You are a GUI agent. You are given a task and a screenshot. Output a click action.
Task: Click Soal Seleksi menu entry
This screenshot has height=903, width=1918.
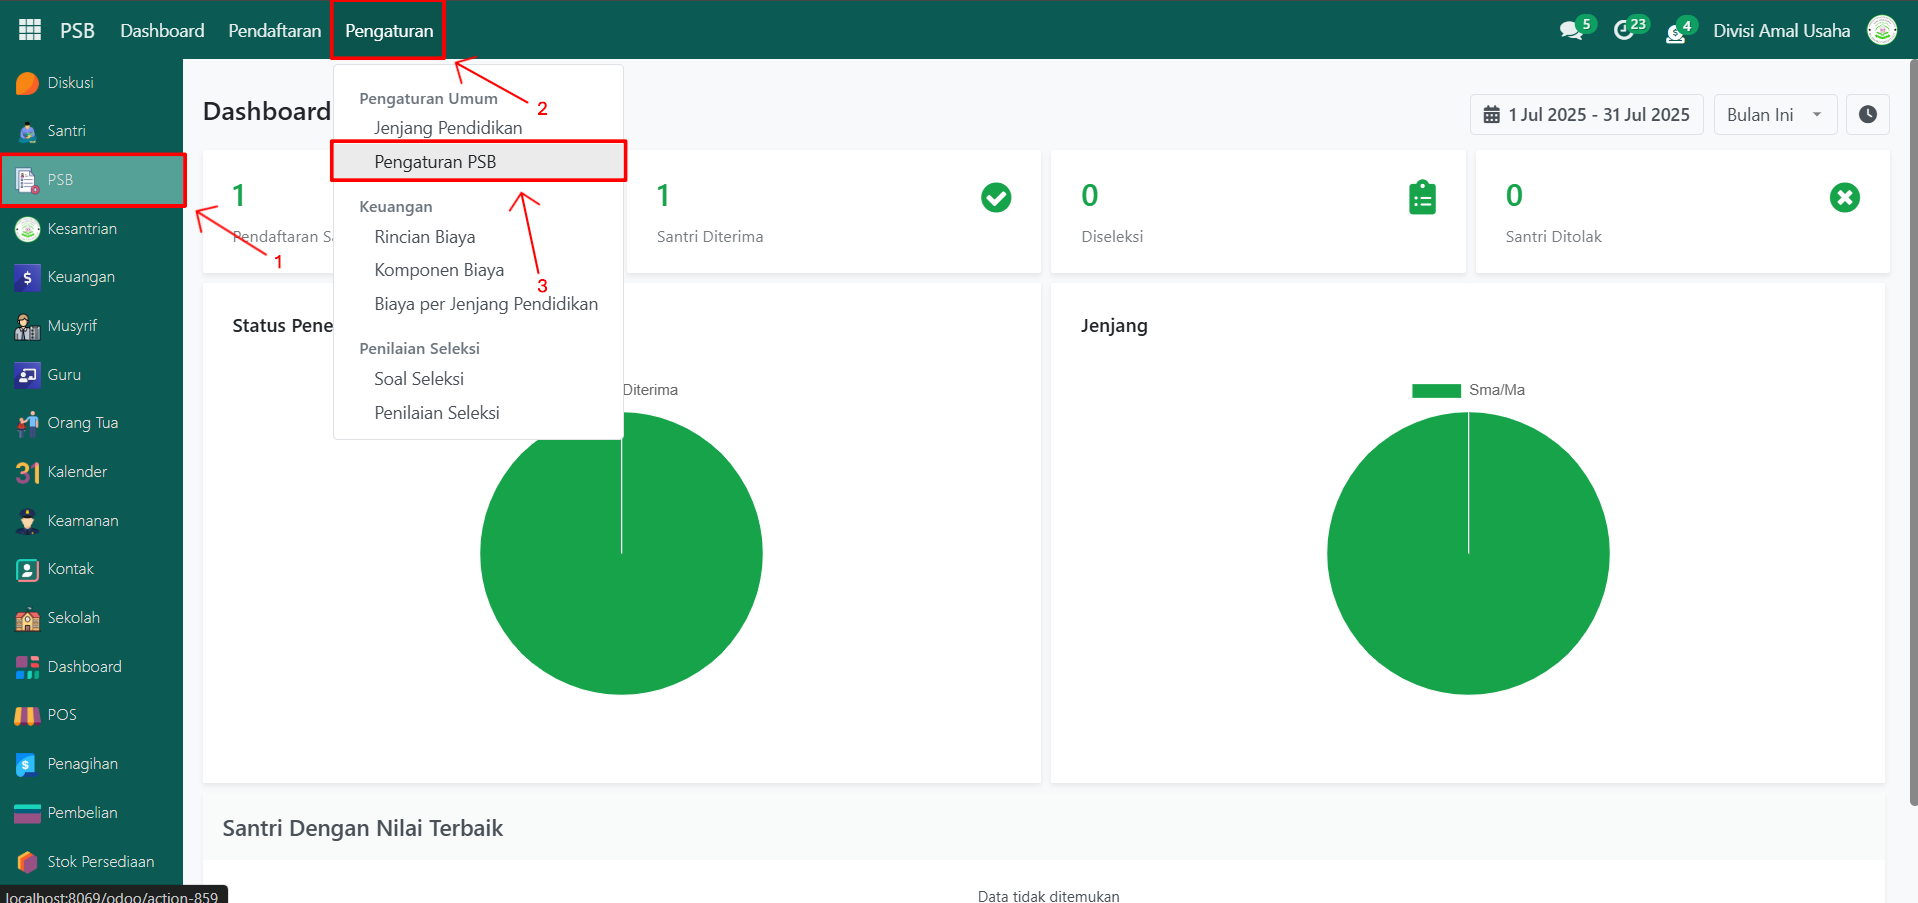pyautogui.click(x=419, y=379)
